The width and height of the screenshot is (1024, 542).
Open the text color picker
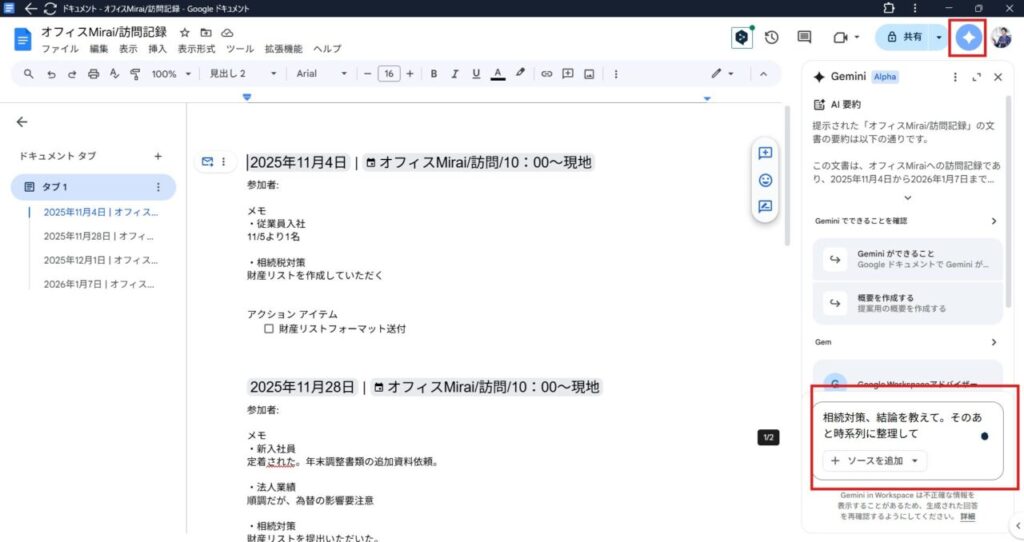(497, 74)
